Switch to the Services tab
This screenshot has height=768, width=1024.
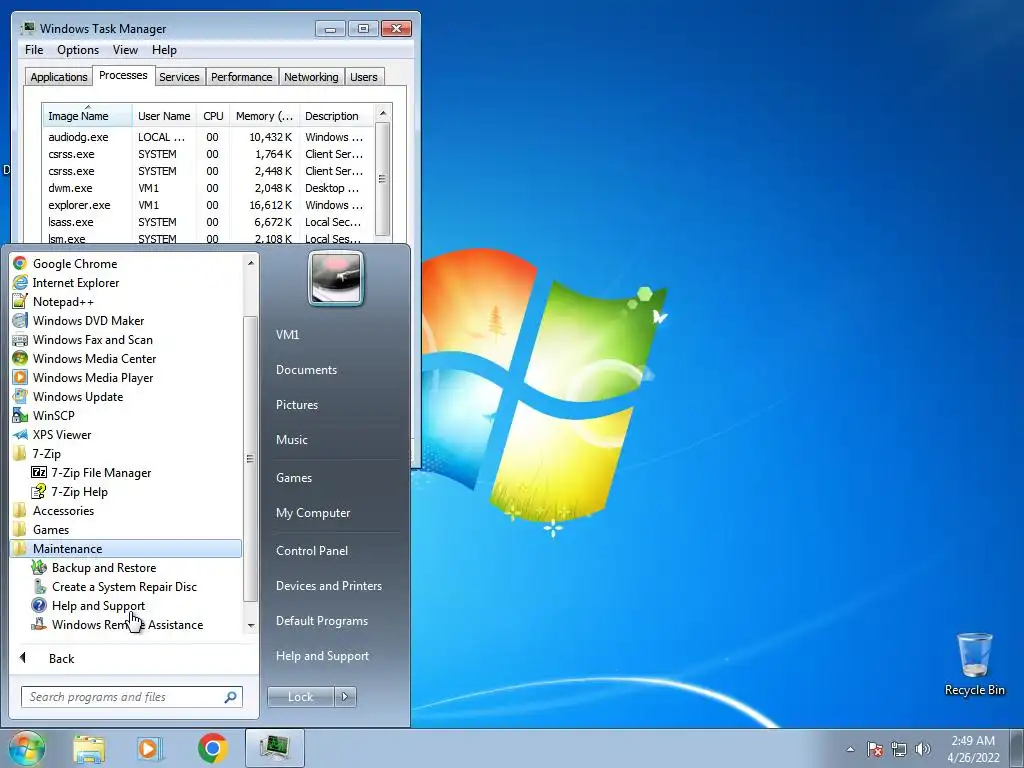tap(179, 77)
